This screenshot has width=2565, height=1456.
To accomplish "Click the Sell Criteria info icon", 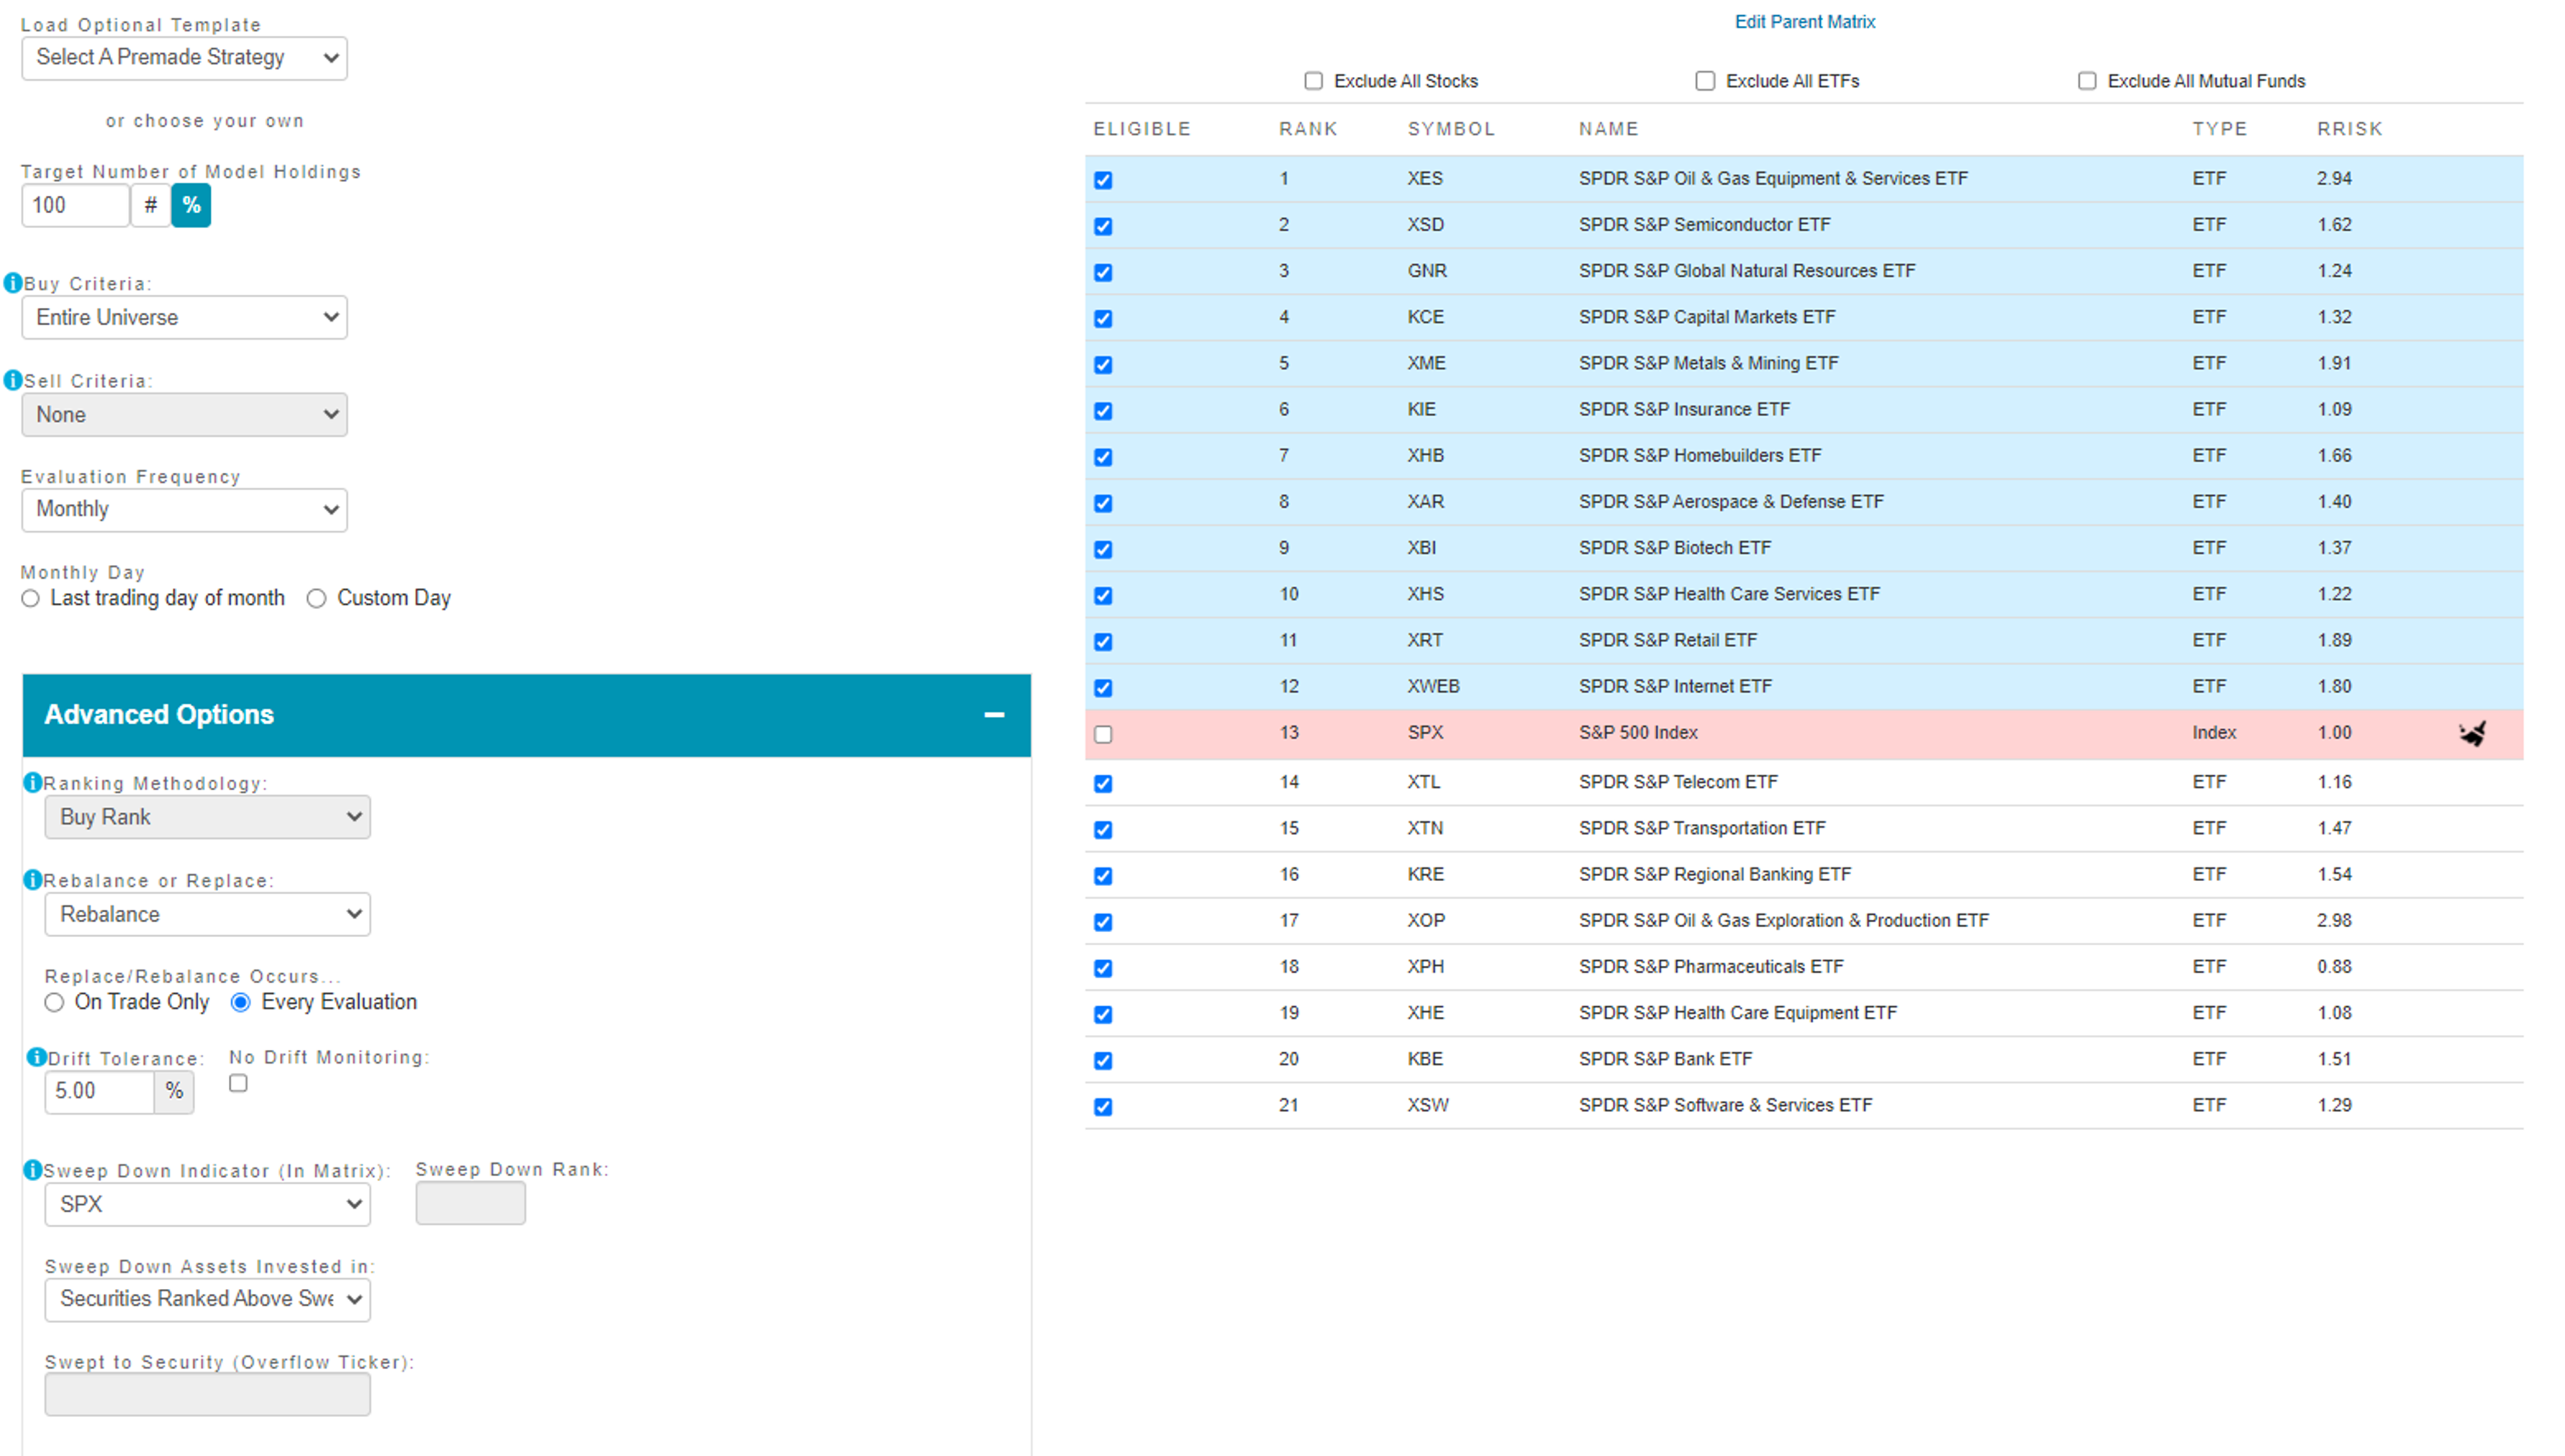I will 13,380.
